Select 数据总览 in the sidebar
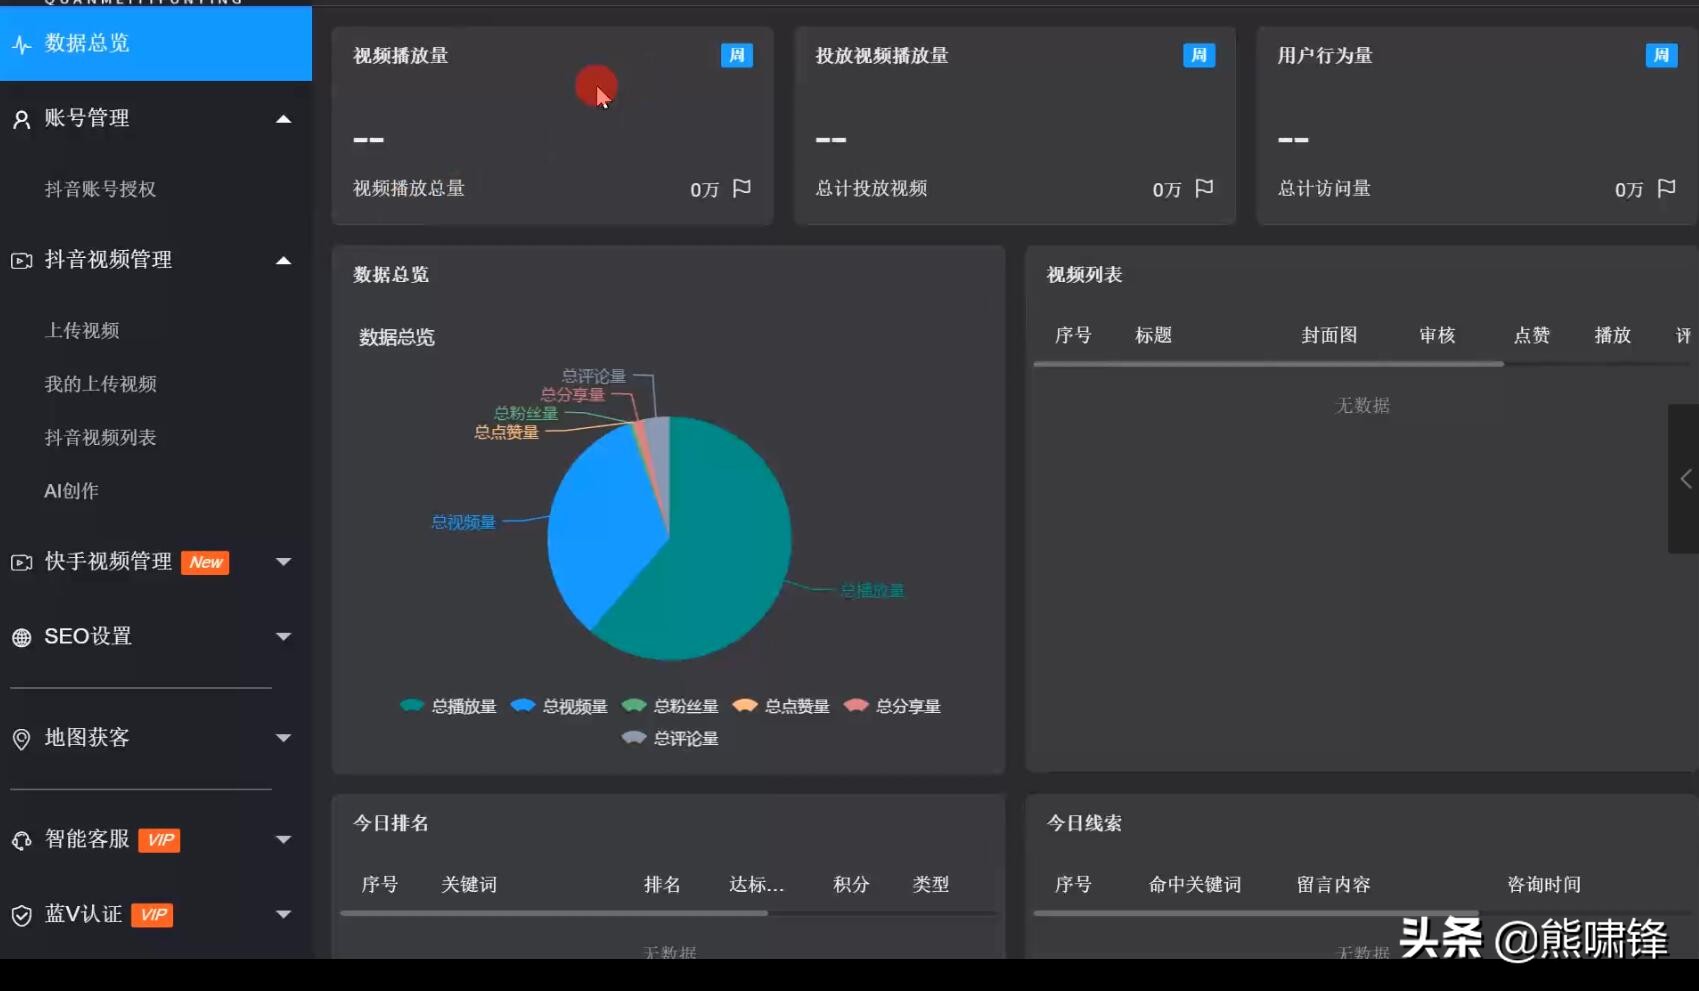This screenshot has width=1699, height=991. click(x=79, y=44)
